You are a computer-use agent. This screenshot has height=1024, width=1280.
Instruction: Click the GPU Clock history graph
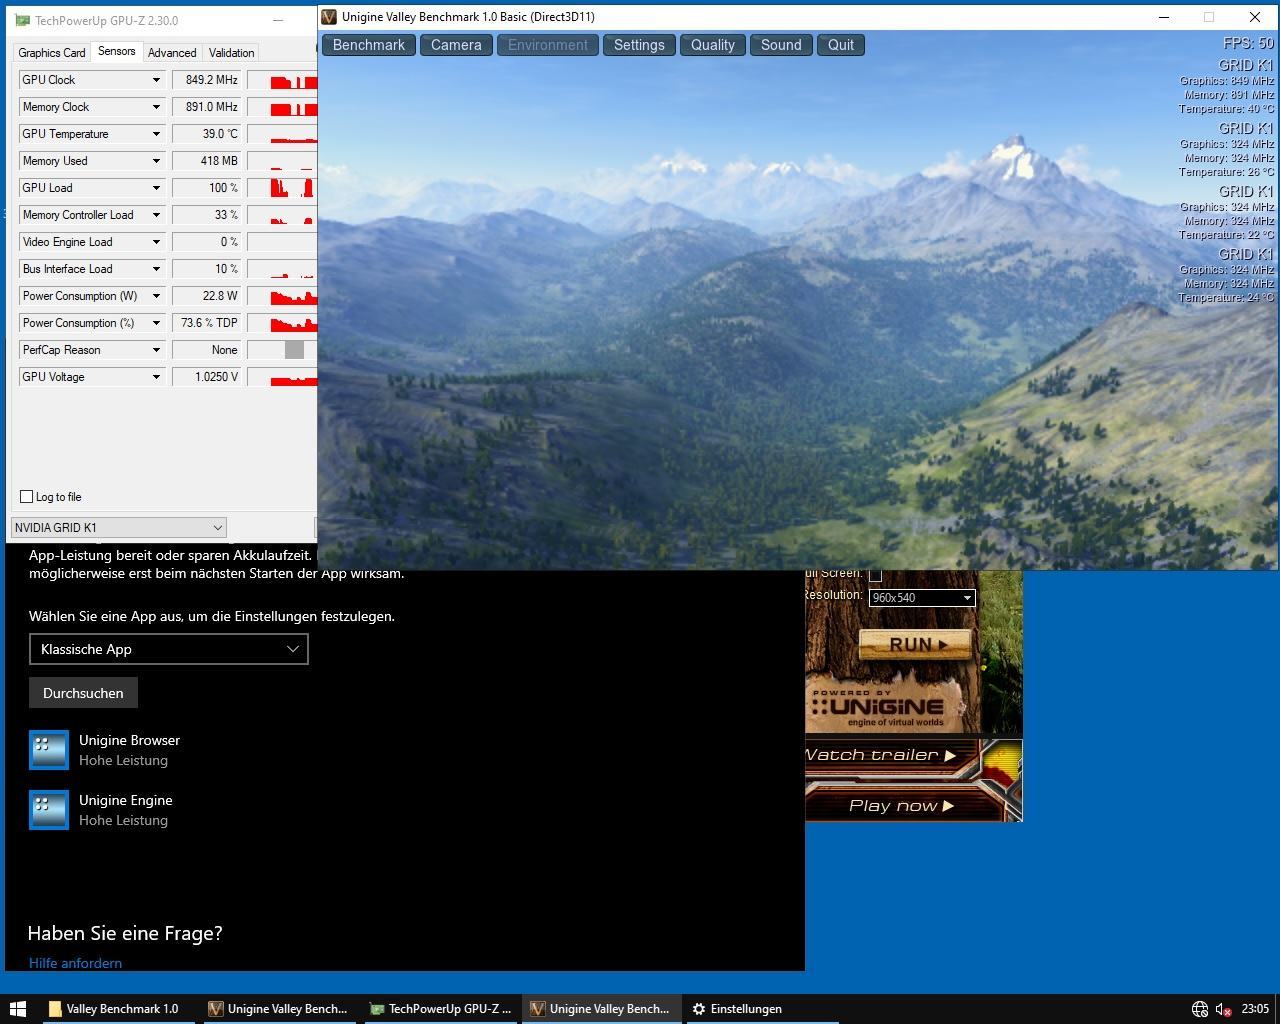282,80
